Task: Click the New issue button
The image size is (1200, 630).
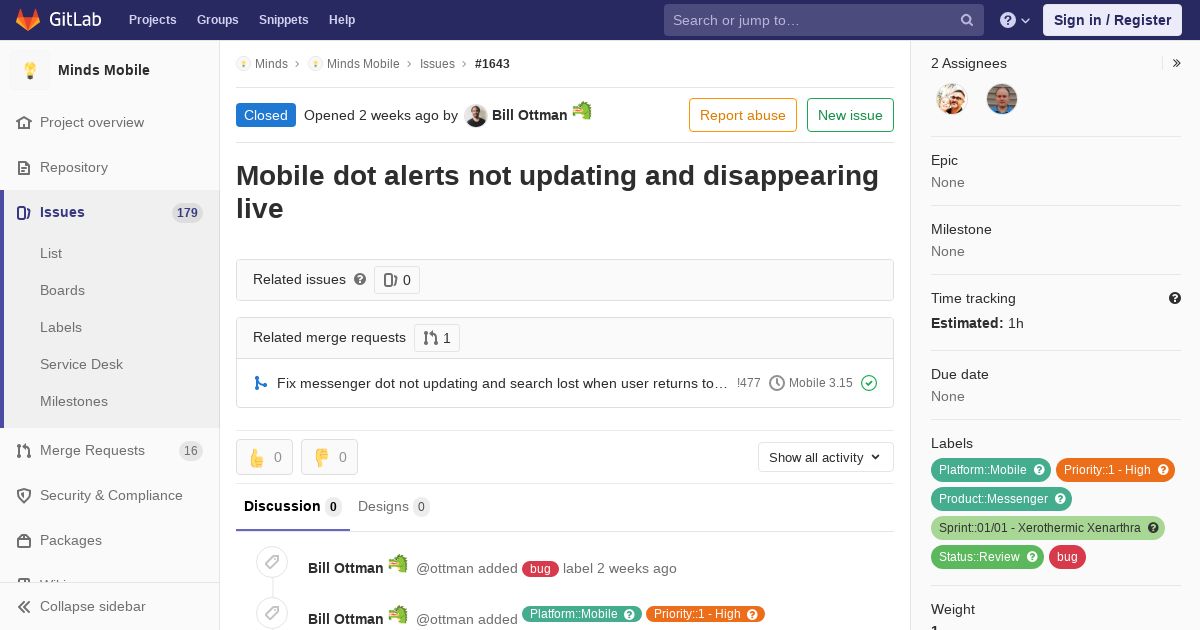Action: [x=850, y=115]
